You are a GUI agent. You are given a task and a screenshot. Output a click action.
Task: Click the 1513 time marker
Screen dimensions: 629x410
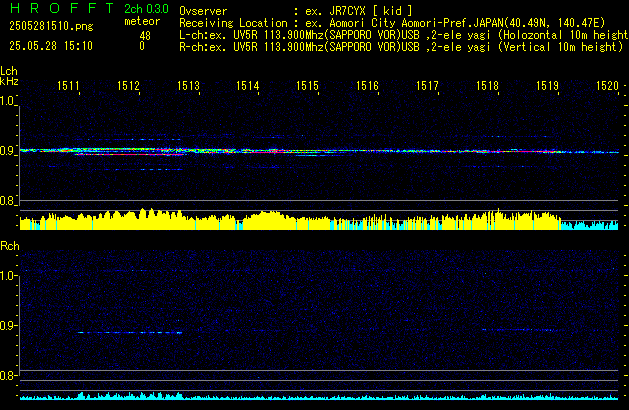[x=188, y=86]
